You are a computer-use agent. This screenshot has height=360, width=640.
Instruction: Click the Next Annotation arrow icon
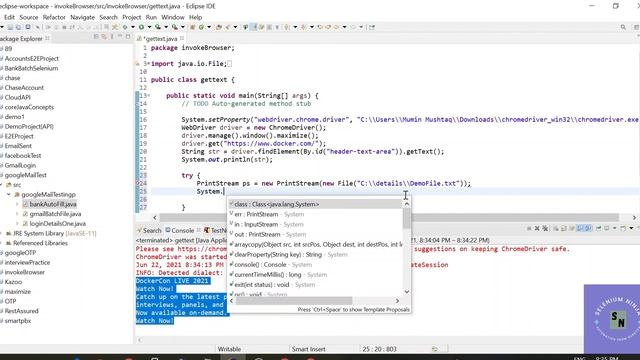click(288, 27)
